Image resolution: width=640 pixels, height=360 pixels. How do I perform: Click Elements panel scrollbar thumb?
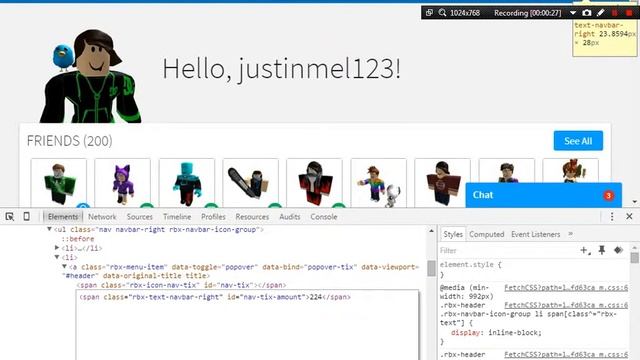coord(431,268)
